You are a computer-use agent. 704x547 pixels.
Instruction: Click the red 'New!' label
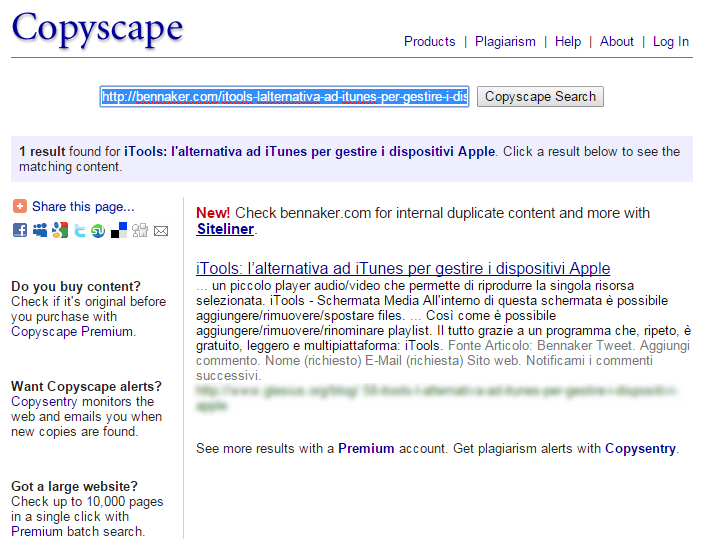(x=213, y=213)
